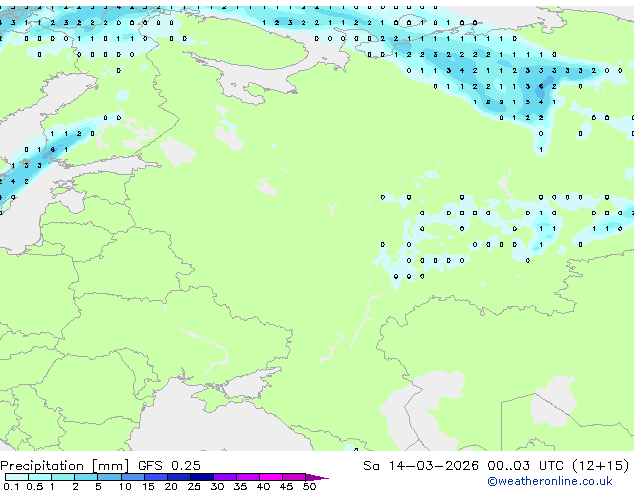Select the 35–40 mm purple legend box

tap(248, 477)
